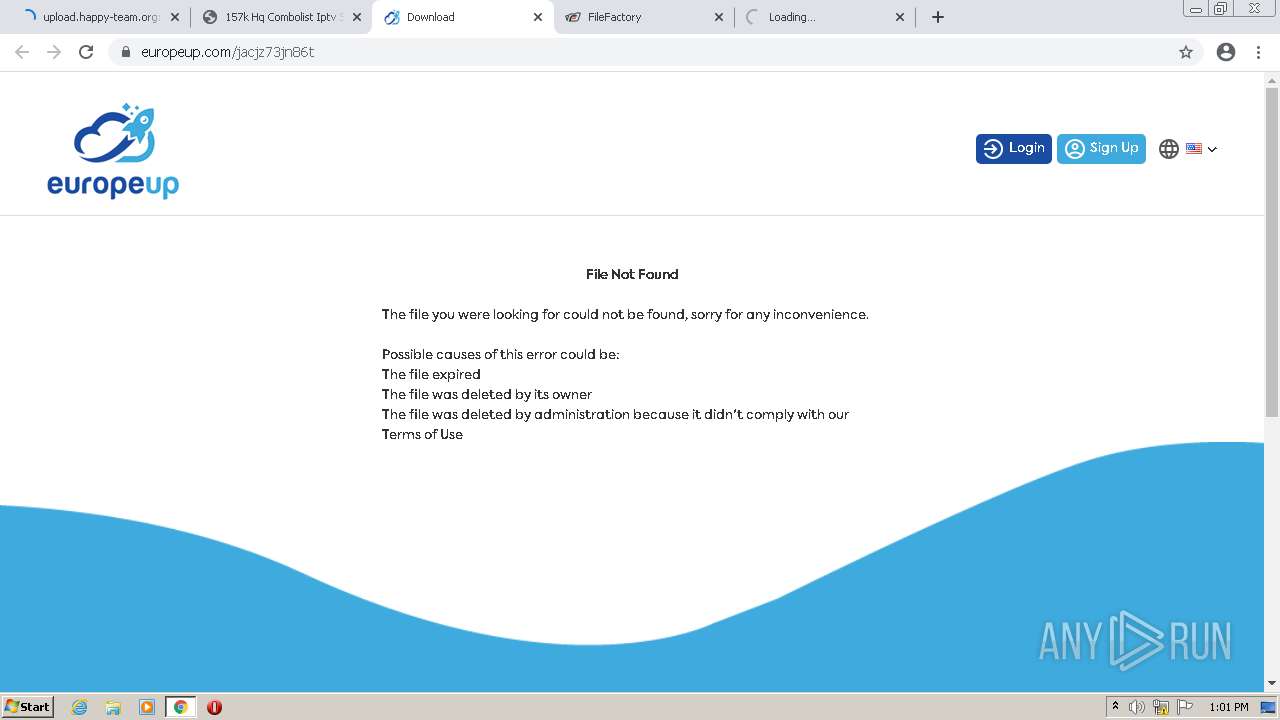Click the network tray icon
The width and height of the screenshot is (1280, 720).
coord(1161,707)
